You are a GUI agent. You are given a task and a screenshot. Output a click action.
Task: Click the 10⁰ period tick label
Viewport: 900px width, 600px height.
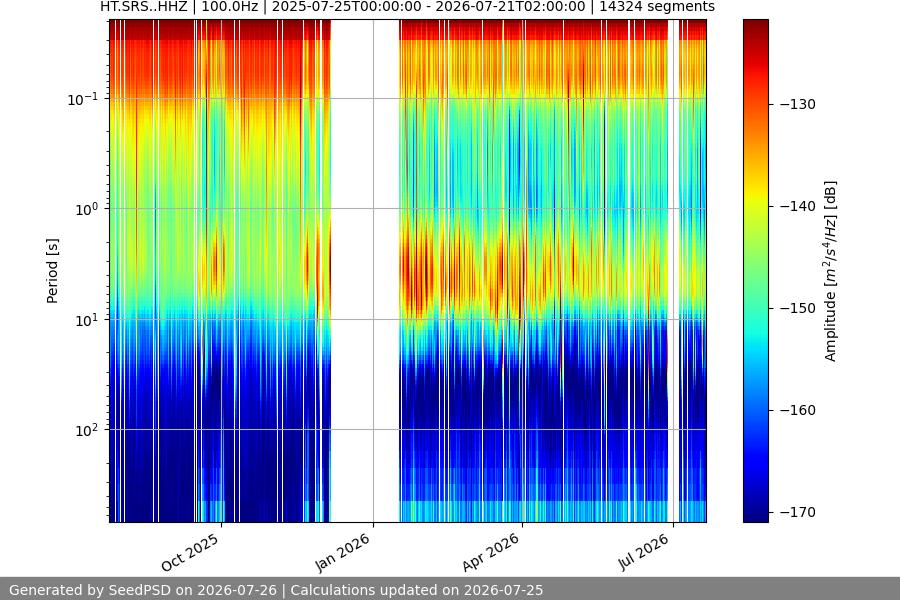tap(87, 209)
